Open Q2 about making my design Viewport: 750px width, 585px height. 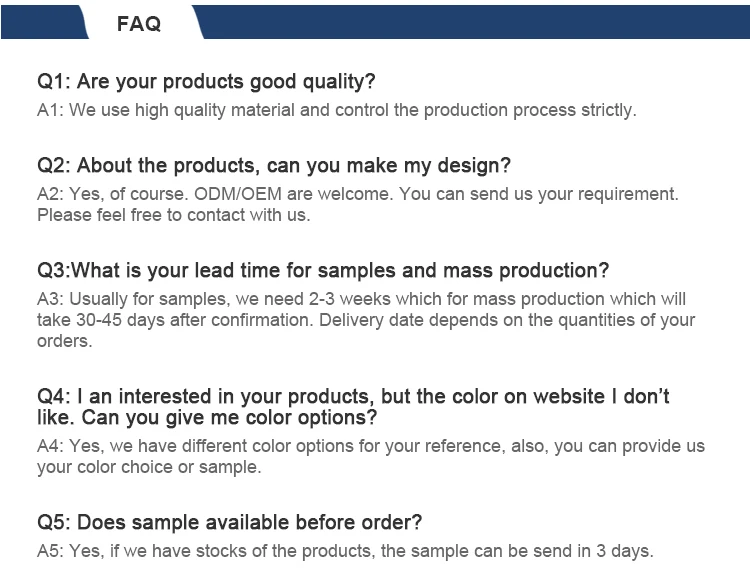click(x=274, y=165)
